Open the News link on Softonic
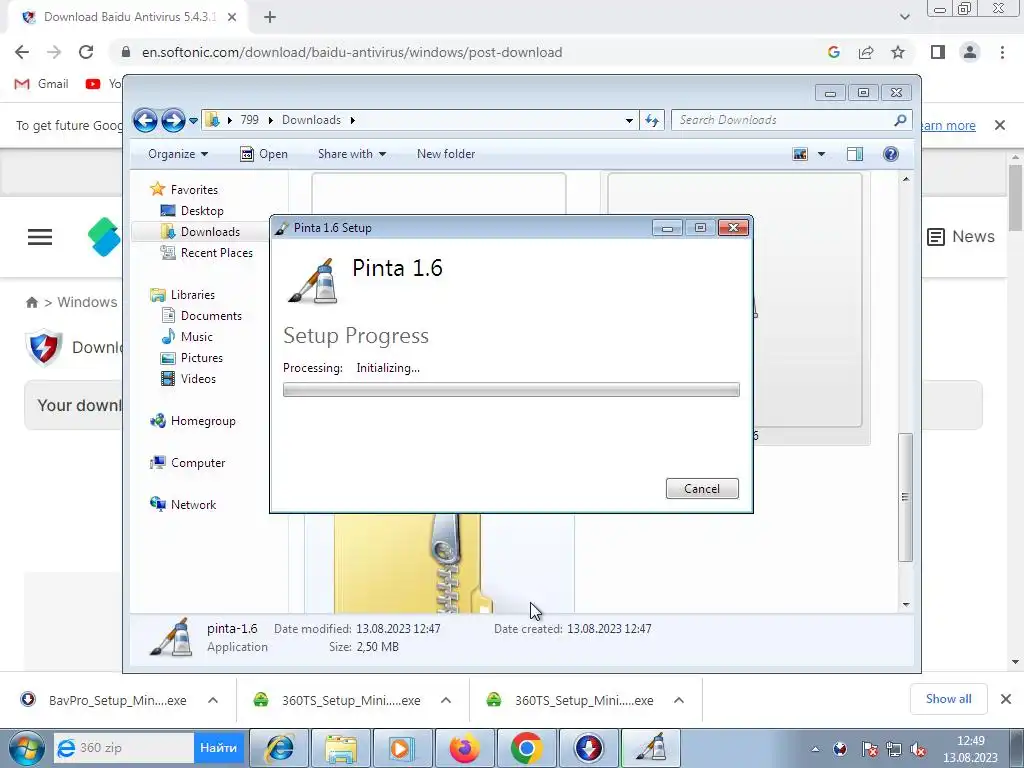Viewport: 1024px width, 768px height. coord(961,236)
